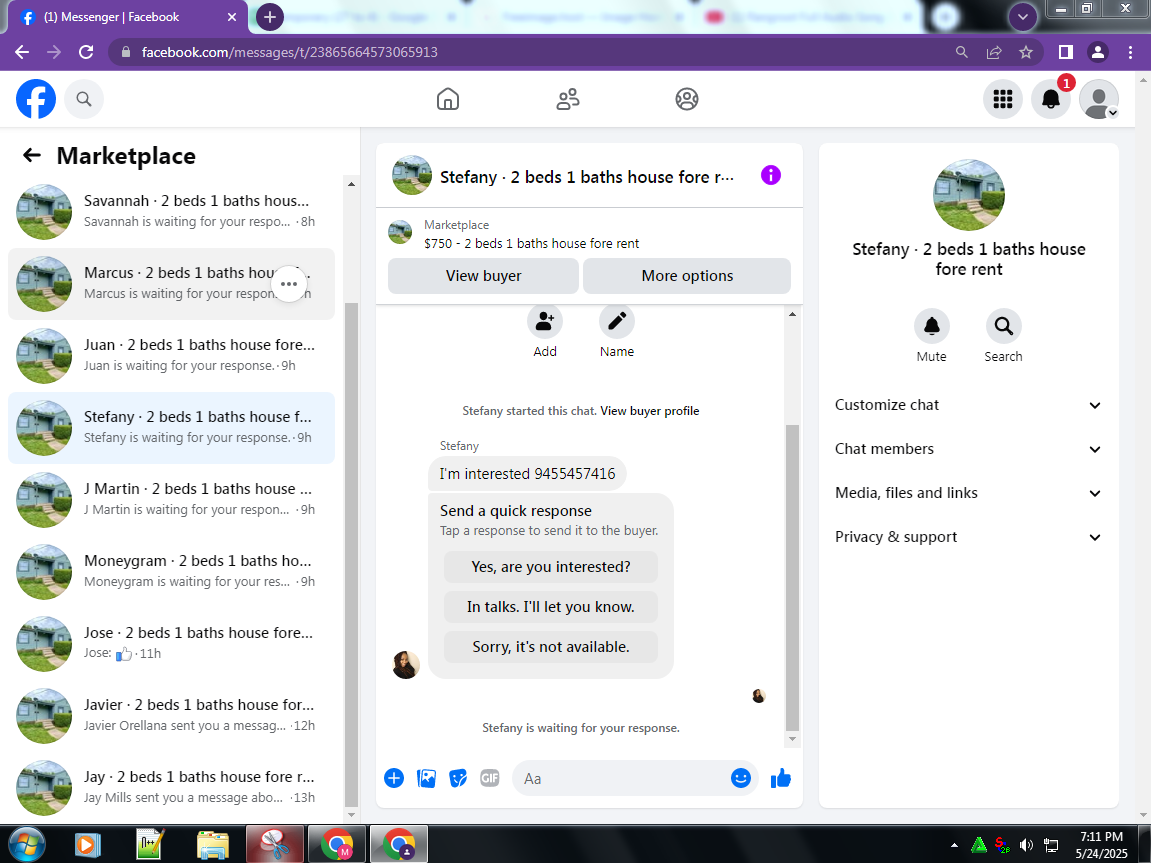
Task: Show hidden system tray icons arrow
Action: pyautogui.click(x=954, y=845)
